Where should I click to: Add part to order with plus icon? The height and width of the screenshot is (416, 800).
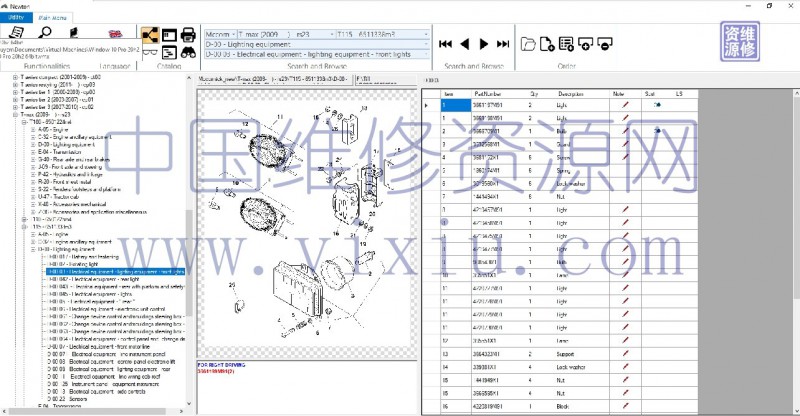coord(585,44)
